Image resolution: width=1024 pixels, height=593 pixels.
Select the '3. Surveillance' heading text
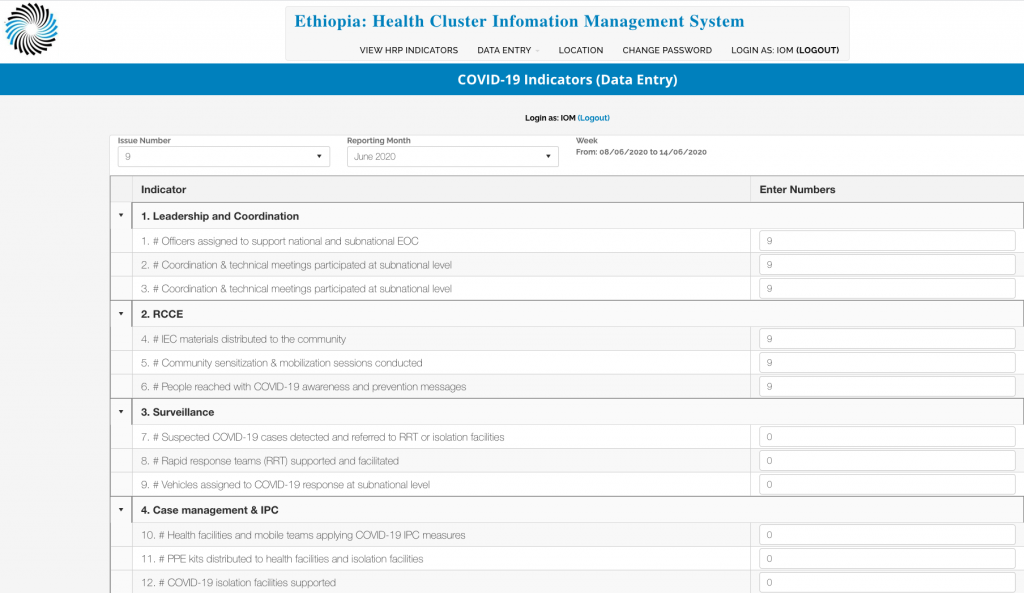click(178, 412)
